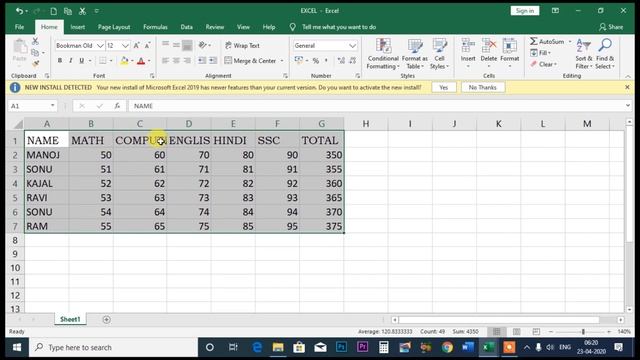This screenshot has height=360, width=640.
Task: Close the New Install Detected notification bar
Action: click(627, 87)
